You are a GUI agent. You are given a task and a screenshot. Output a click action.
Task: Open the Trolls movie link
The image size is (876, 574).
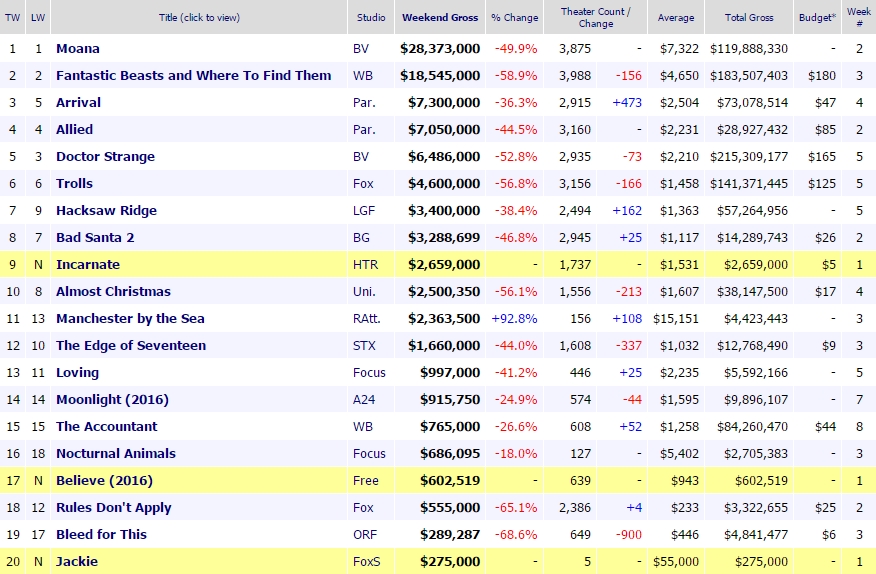point(74,183)
